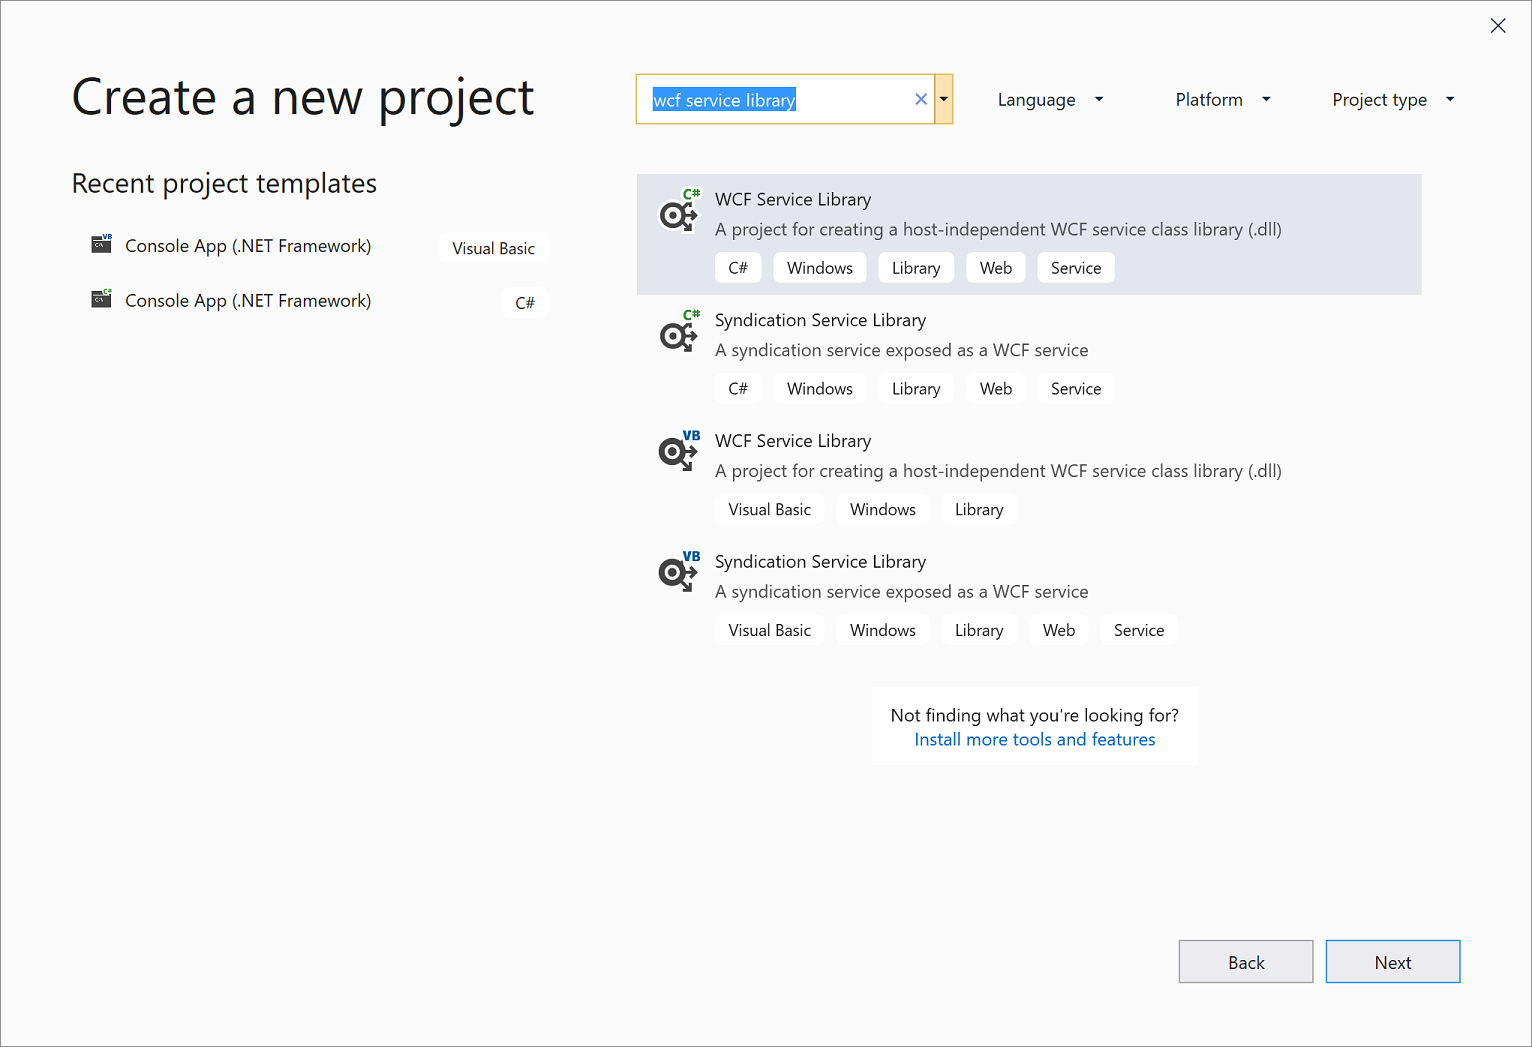Click the C# Syndication Service Library icon
This screenshot has width=1532, height=1047.
[x=679, y=333]
